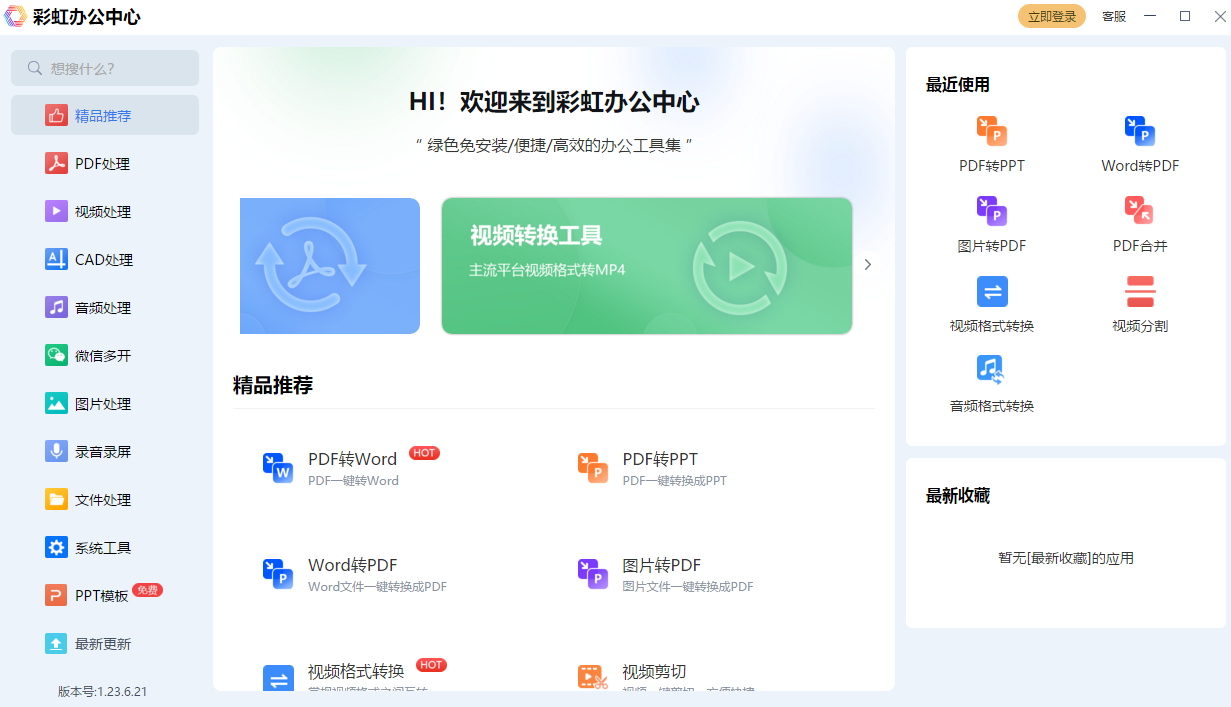This screenshot has height=707, width=1231.
Task: Click 视频剪切 title in recommendations
Action: [654, 671]
